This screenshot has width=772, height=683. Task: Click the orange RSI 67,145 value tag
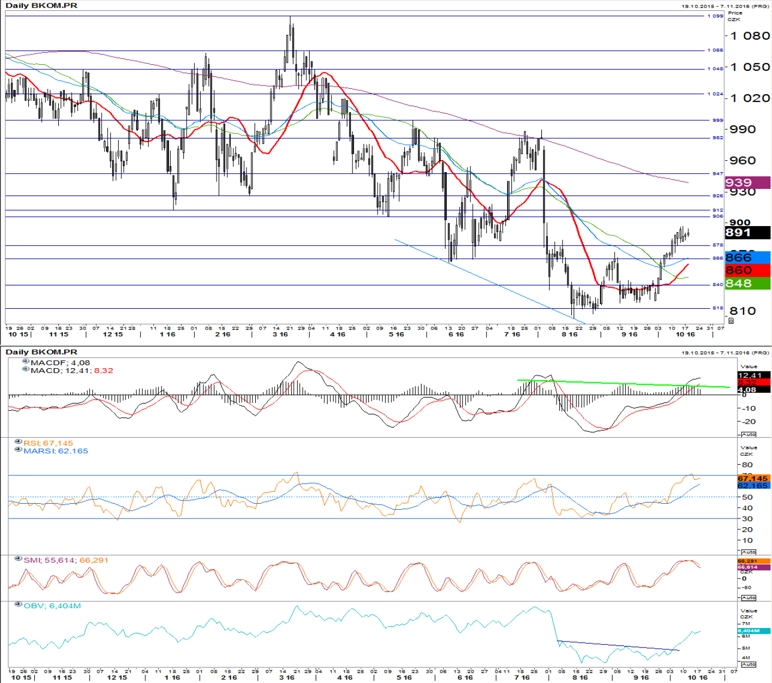click(x=753, y=478)
